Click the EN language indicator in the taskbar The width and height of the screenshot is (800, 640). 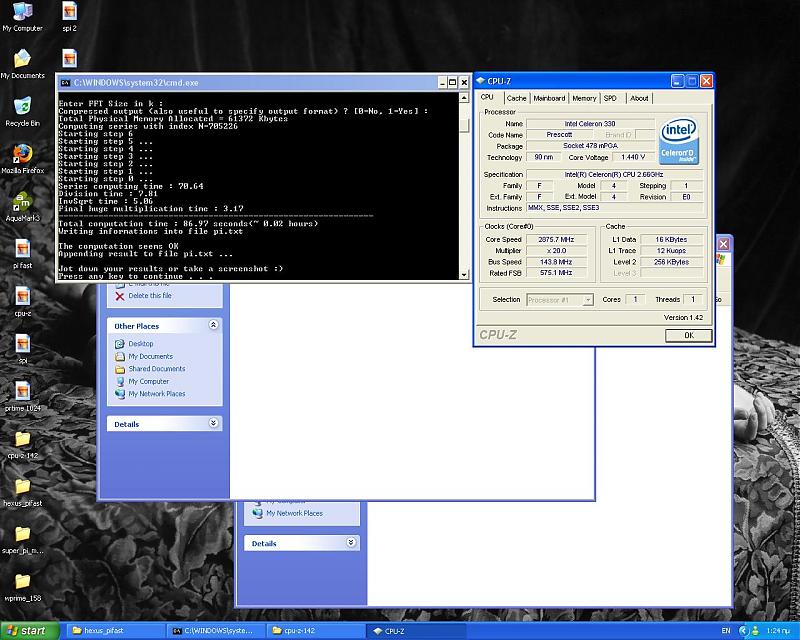click(x=726, y=631)
